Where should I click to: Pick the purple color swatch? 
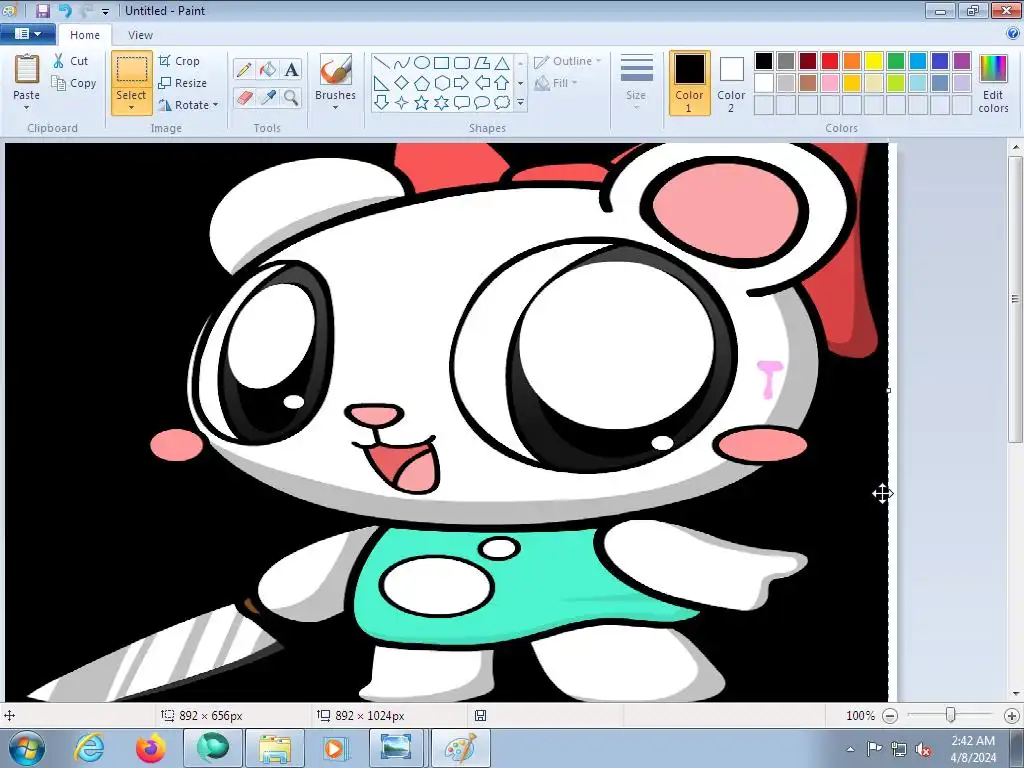coord(962,61)
